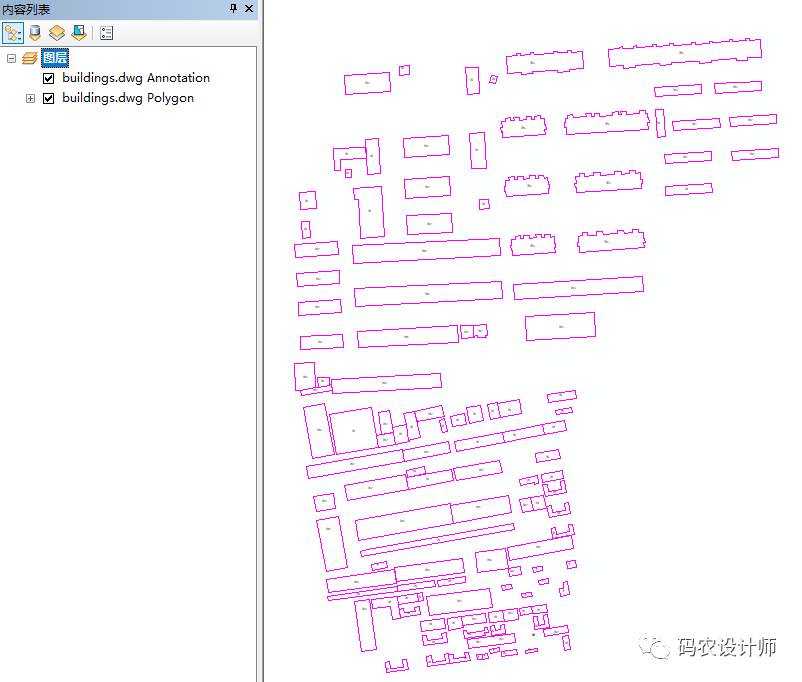The height and width of the screenshot is (682, 802).
Task: Close the 内容列表 panel
Action: coord(250,8)
